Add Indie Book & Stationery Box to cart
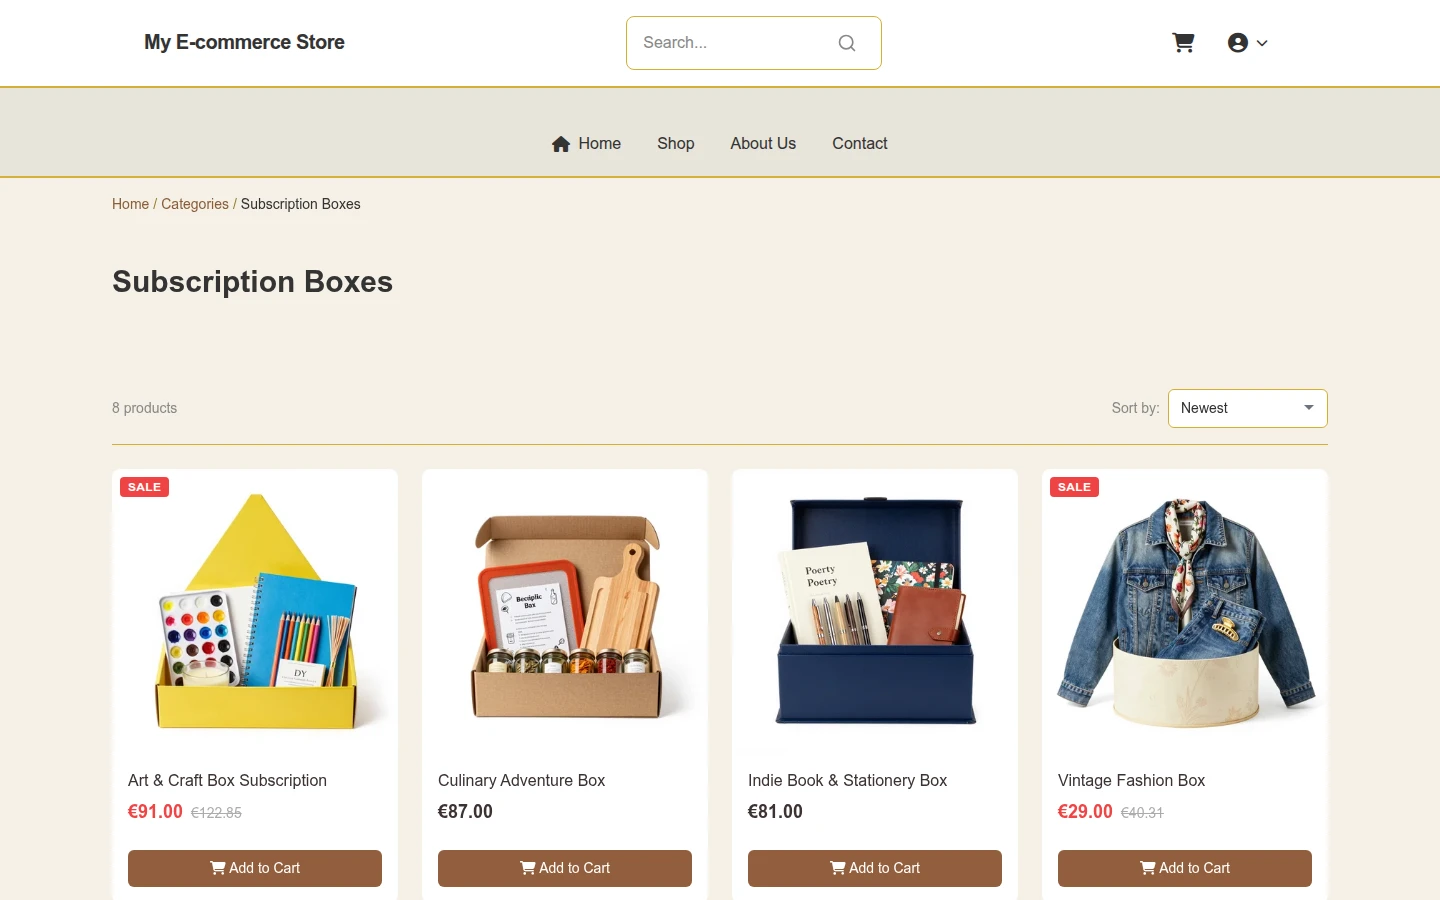This screenshot has height=900, width=1440. click(x=875, y=868)
